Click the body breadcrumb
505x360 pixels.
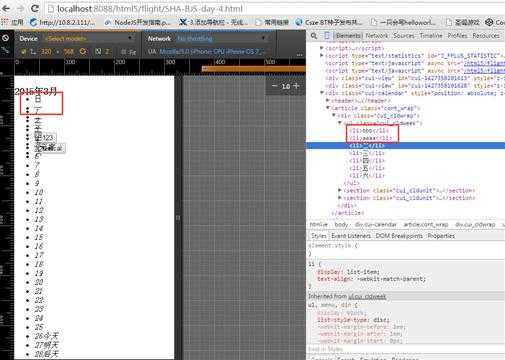tap(341, 225)
